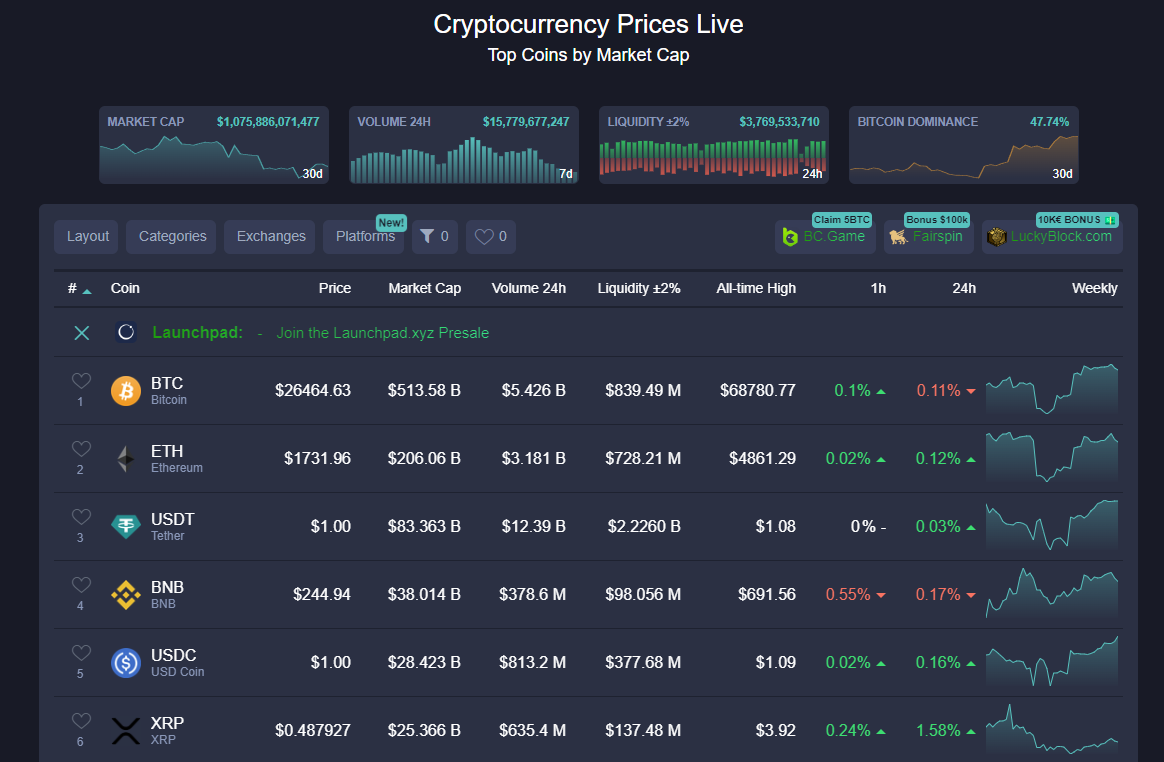Dismiss the Launchpad promo with the X
This screenshot has height=762, width=1164.
(82, 333)
